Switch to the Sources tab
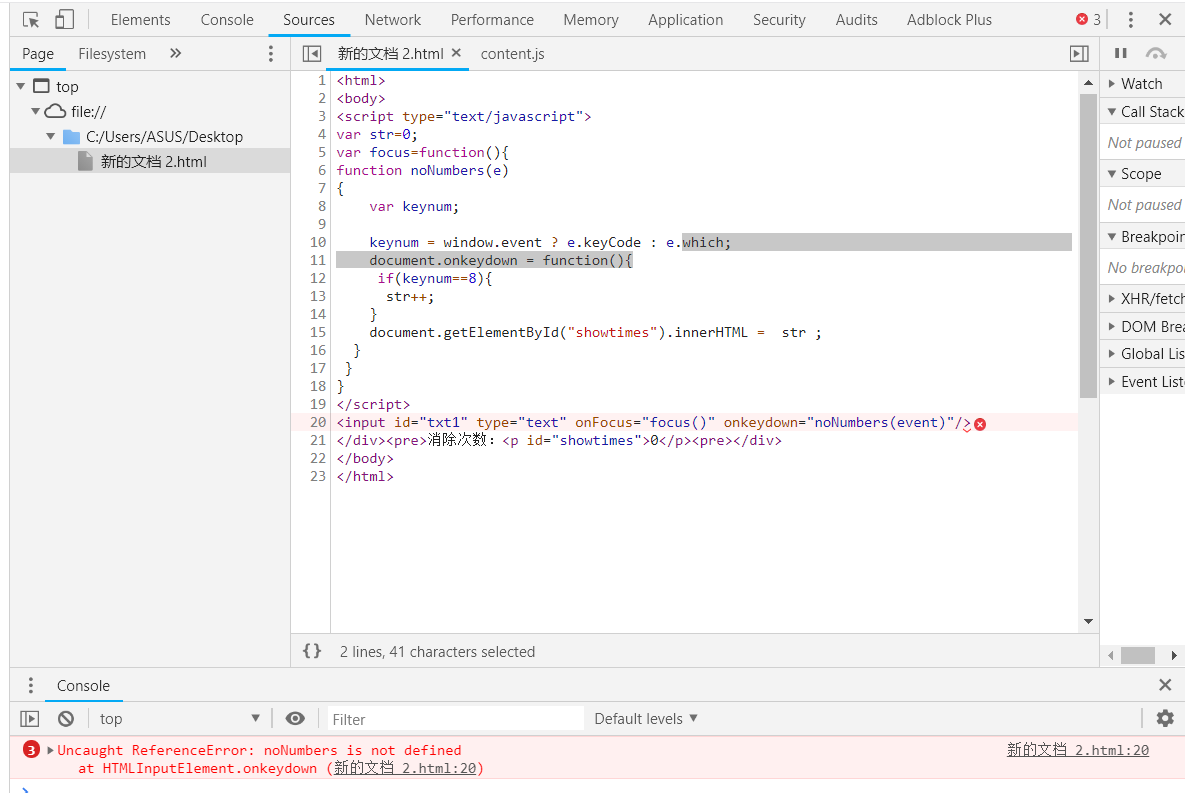 click(x=308, y=20)
